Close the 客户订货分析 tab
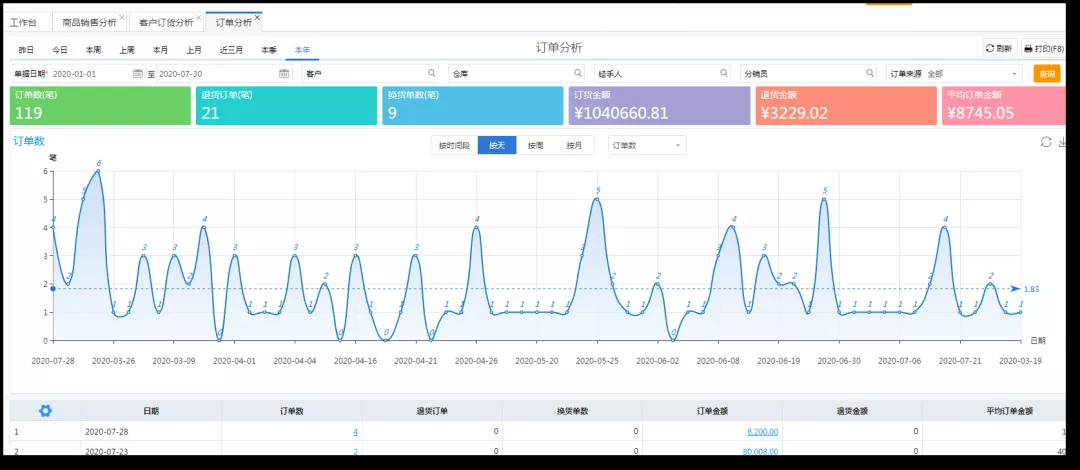Image resolution: width=1080 pixels, height=470 pixels. (199, 17)
